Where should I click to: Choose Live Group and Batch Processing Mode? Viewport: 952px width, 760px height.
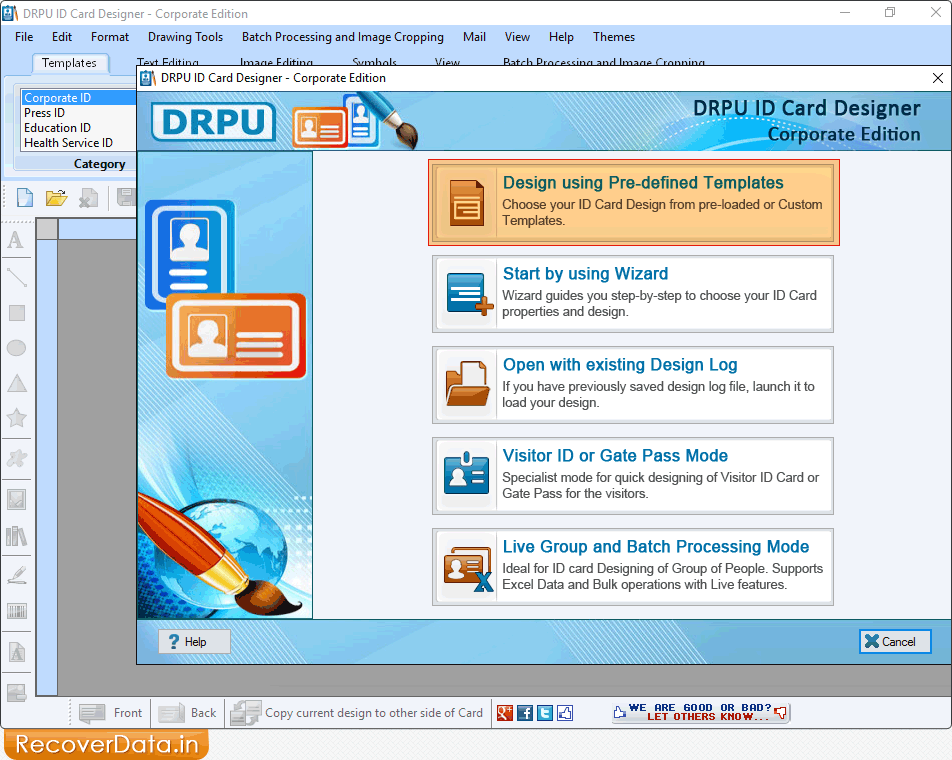(x=633, y=567)
